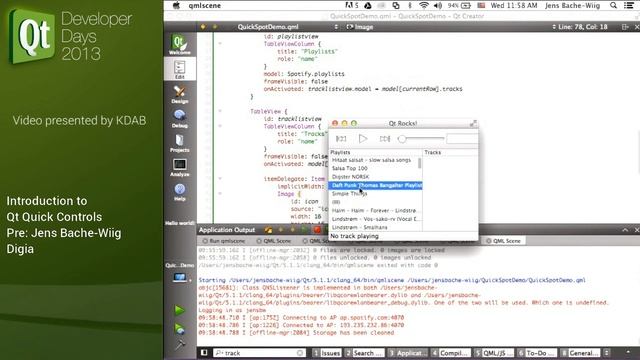640x360 pixels.
Task: Click the Go Forward arrow in editor toolbar
Action: (x=215, y=27)
